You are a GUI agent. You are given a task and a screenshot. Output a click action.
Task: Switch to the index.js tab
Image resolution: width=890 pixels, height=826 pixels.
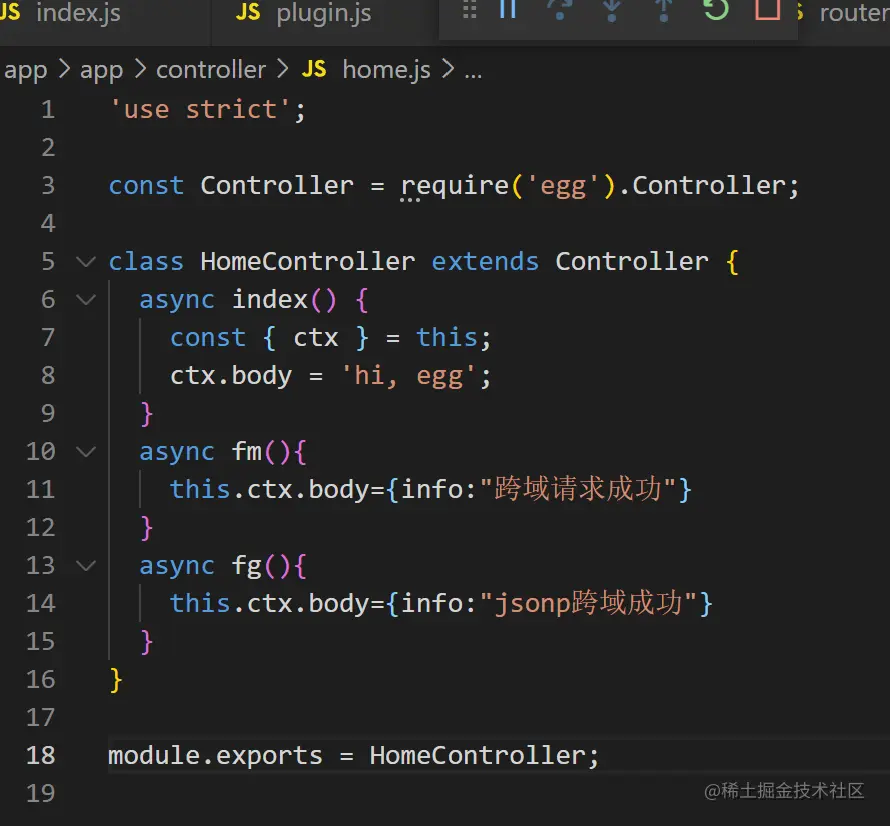78,12
